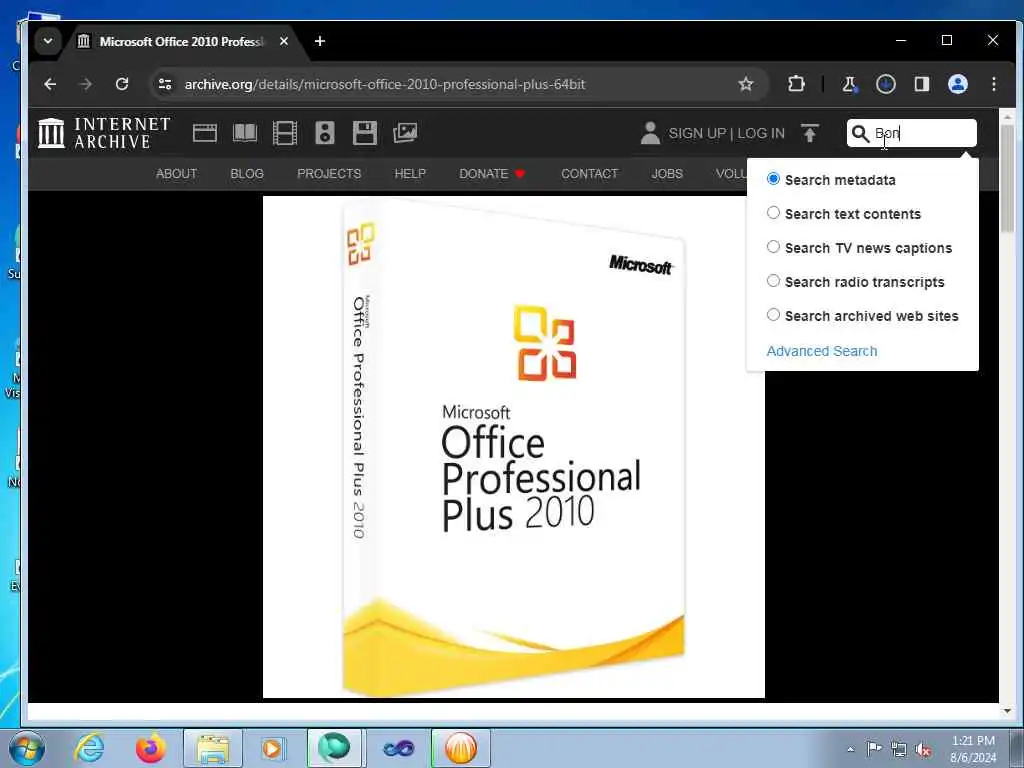
Task: Open Windows Explorer folder on taskbar
Action: click(213, 748)
